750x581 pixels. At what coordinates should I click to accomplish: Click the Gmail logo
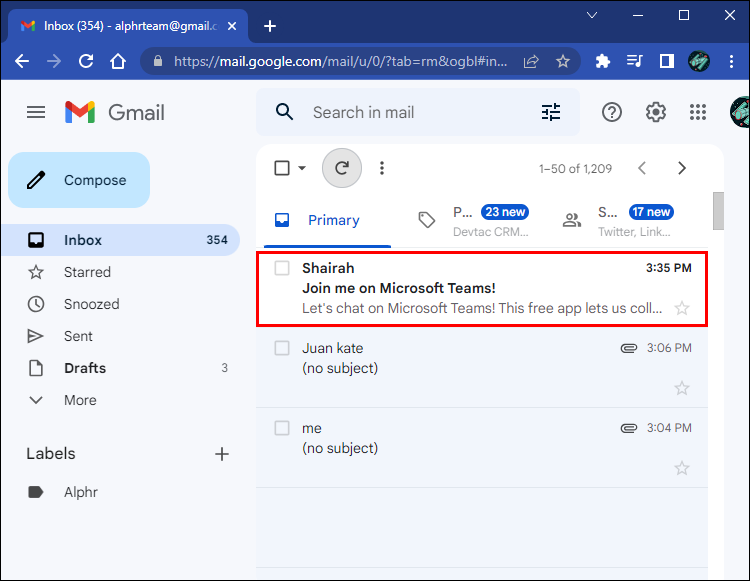[x=115, y=112]
